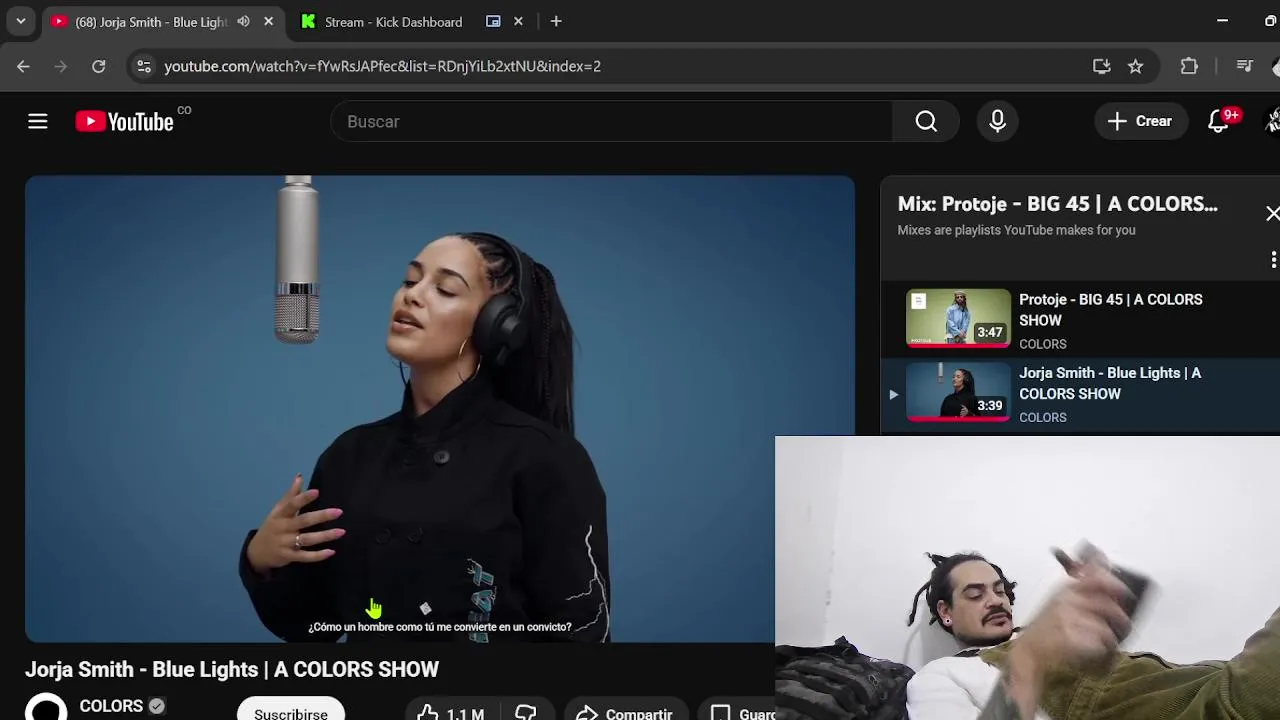Open Jorja Smith Blue Lights playlist thumbnail
The image size is (1280, 720).
point(958,391)
